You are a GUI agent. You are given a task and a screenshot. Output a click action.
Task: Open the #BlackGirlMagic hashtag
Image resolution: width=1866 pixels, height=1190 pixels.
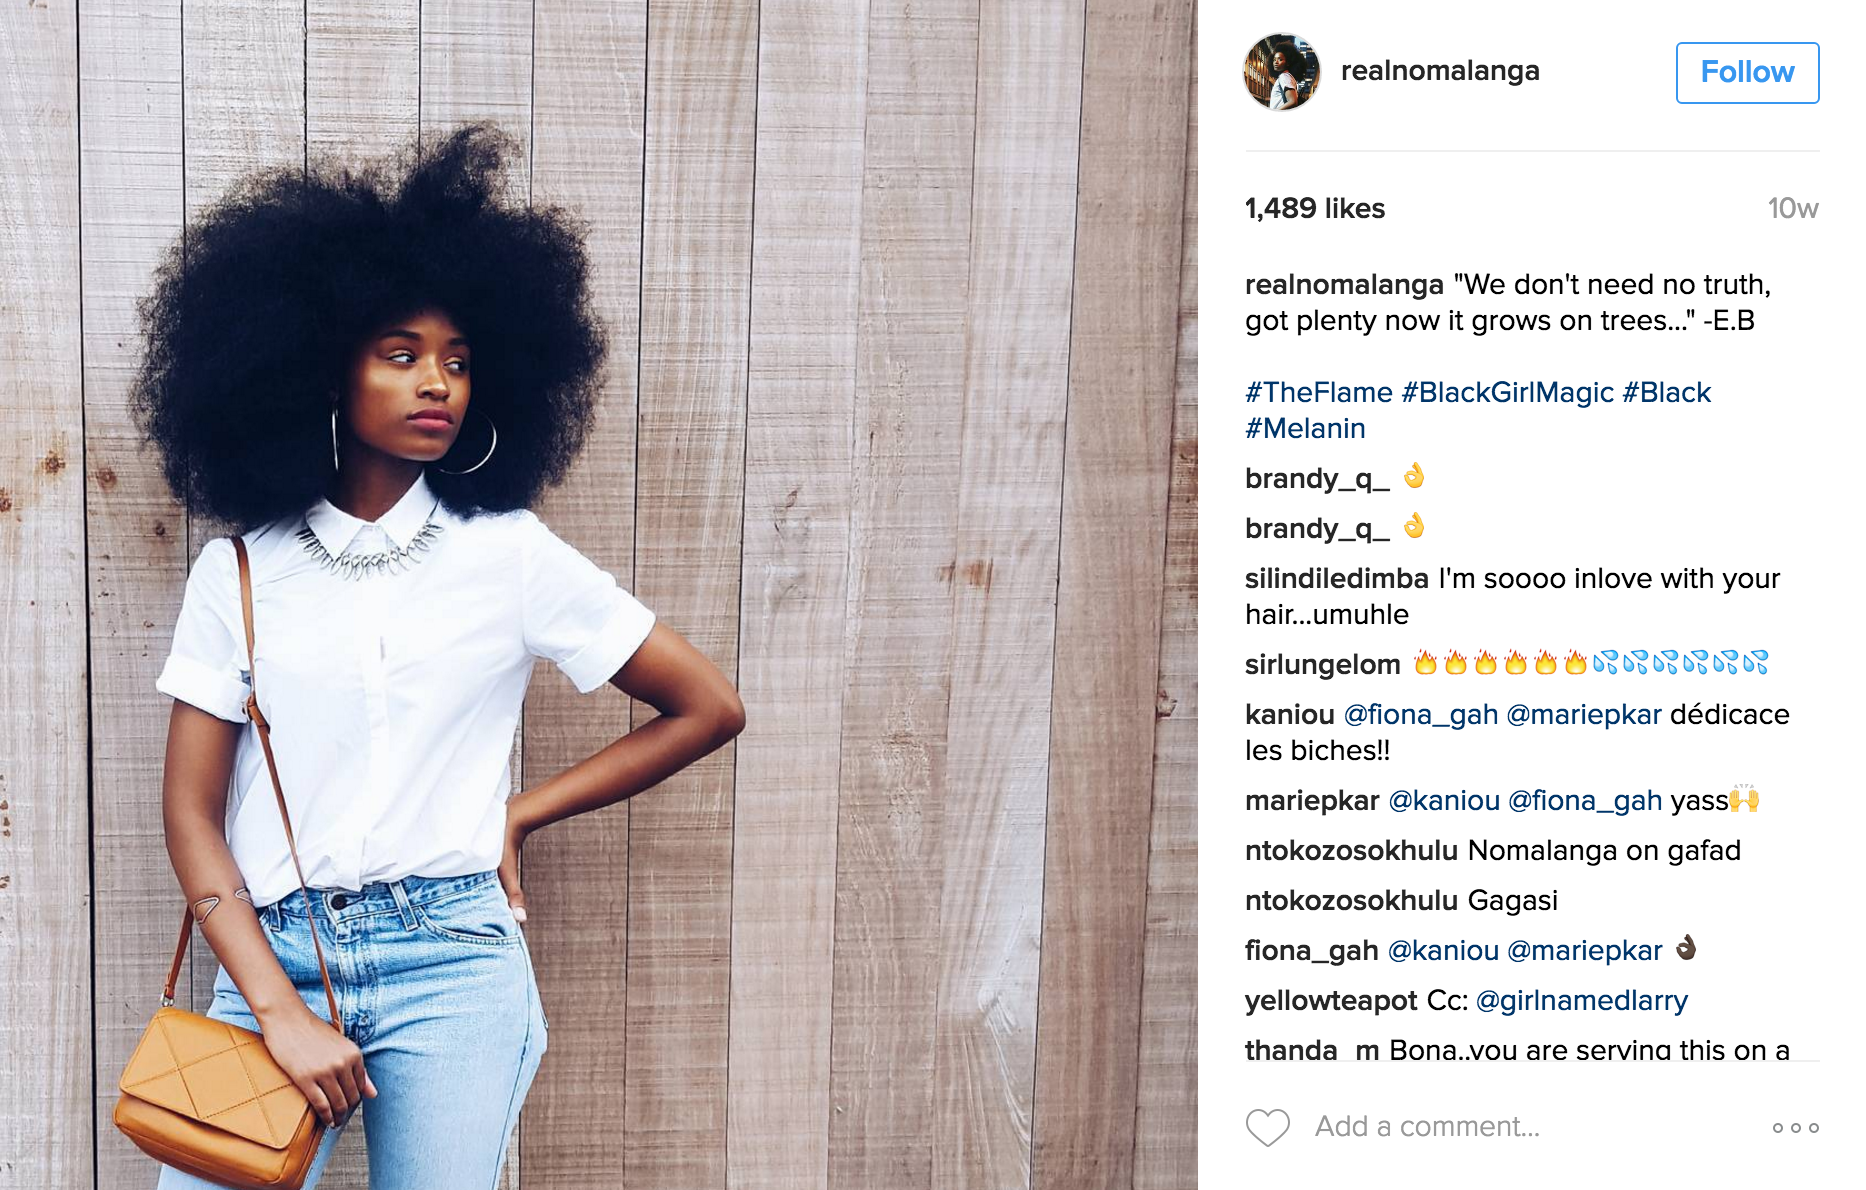point(1507,392)
